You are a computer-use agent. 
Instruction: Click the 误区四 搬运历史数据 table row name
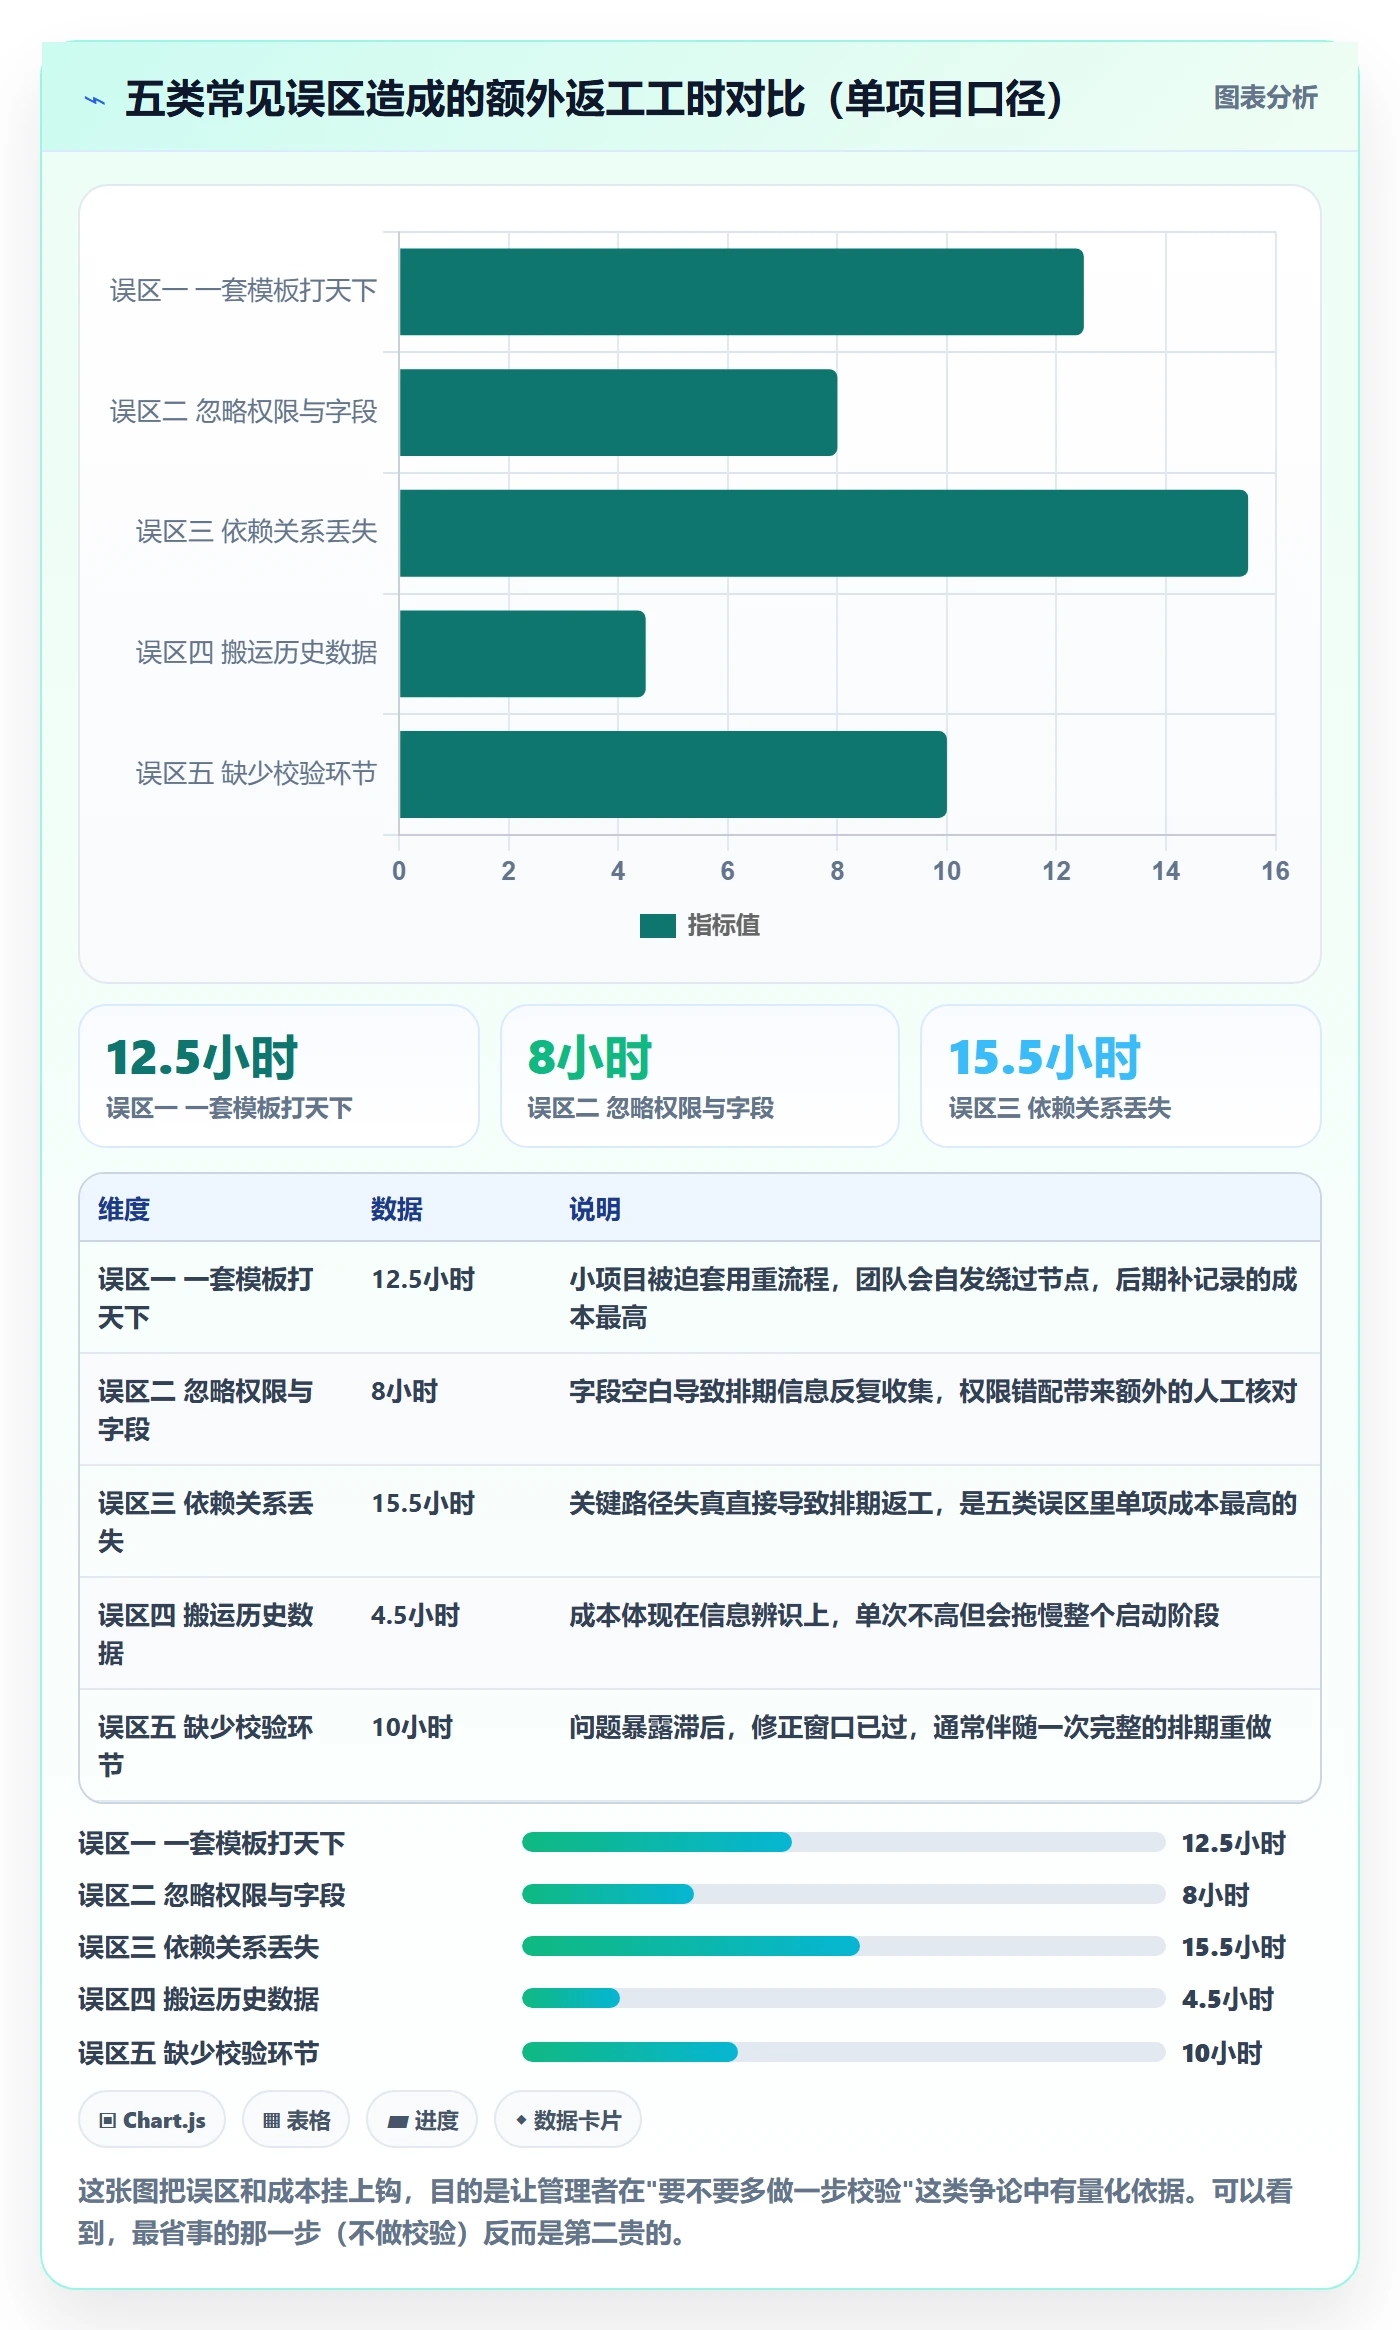click(x=206, y=1634)
